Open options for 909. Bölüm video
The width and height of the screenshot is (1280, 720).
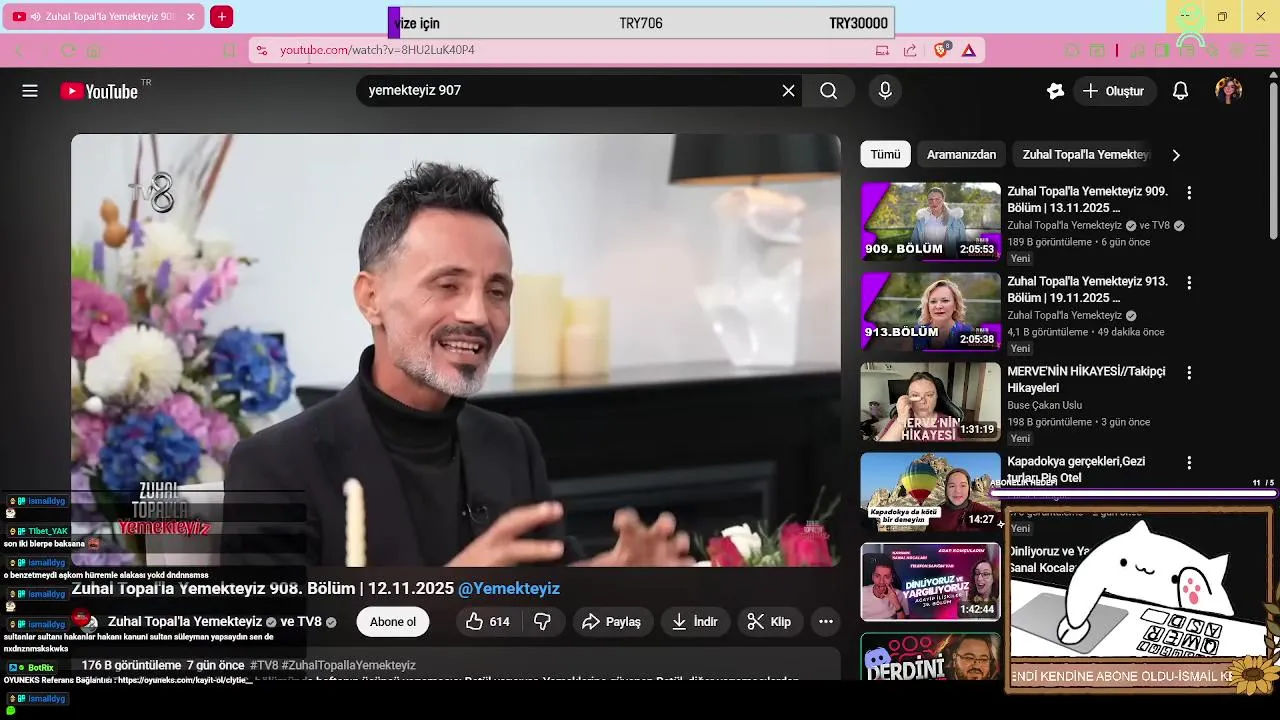pyautogui.click(x=1189, y=192)
